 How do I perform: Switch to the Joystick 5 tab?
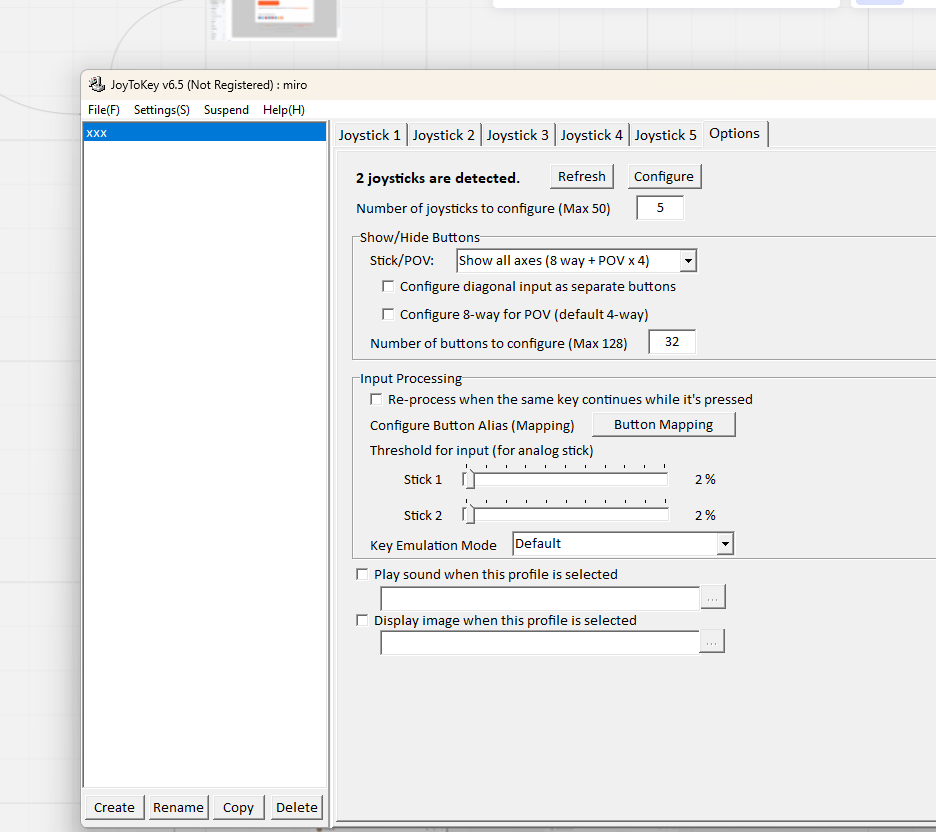(x=666, y=135)
